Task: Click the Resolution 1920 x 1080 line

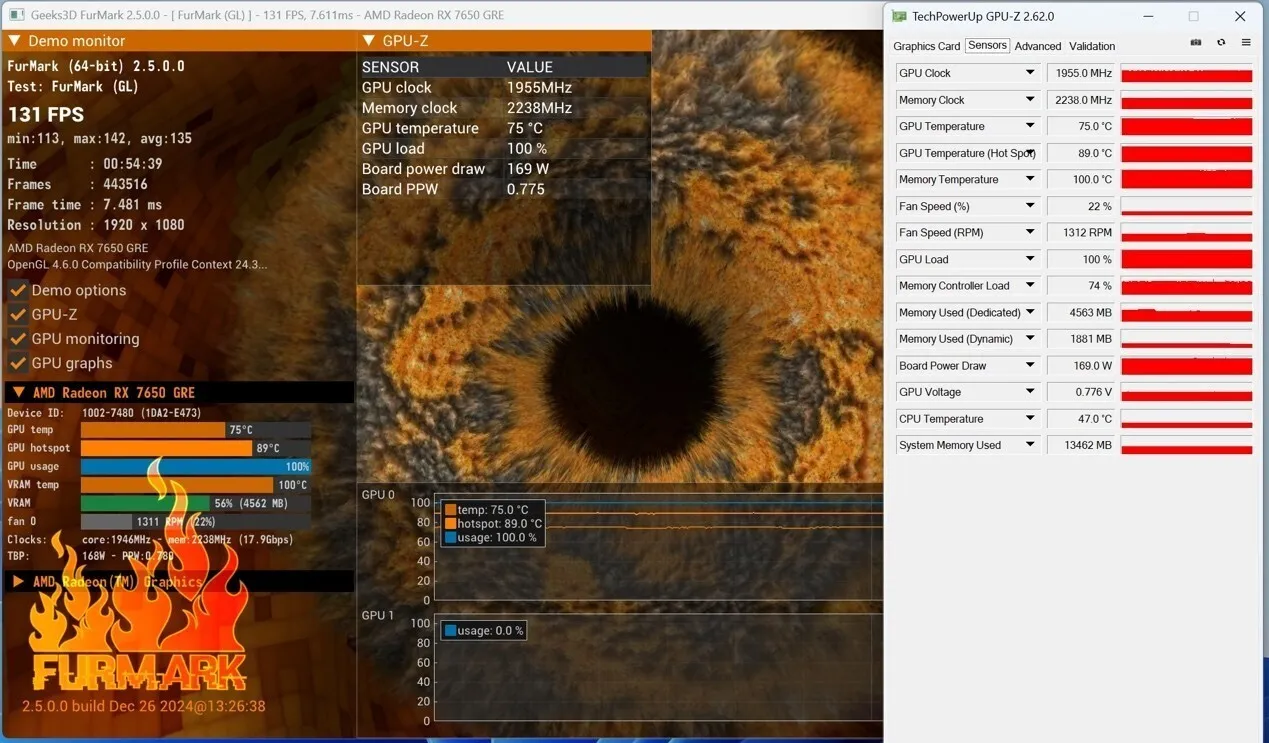Action: (x=96, y=225)
